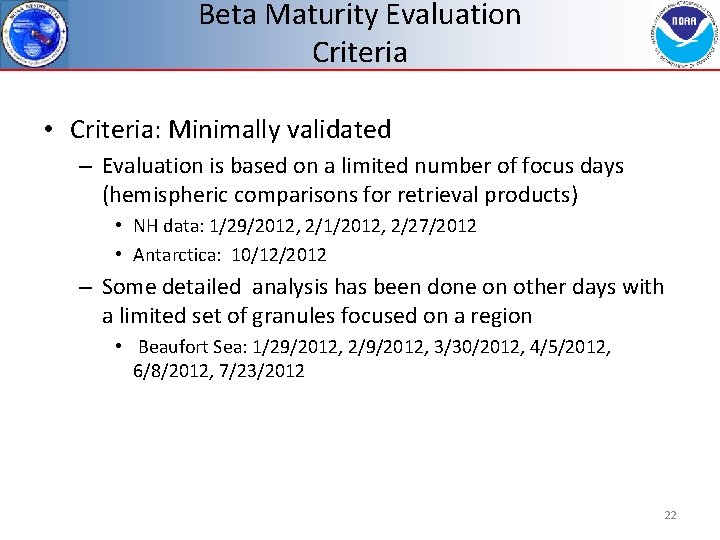Viewport: 720px width, 540px height.
Task: Select the slide title 'Beta Maturity Evaluation'
Action: tap(360, 16)
